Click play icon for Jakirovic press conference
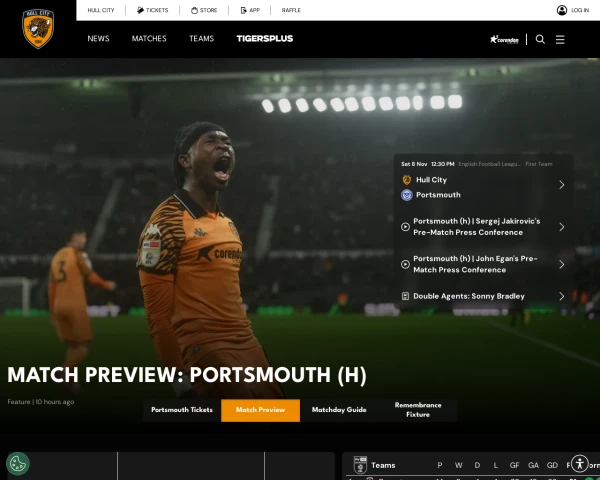600x480 pixels. (405, 227)
